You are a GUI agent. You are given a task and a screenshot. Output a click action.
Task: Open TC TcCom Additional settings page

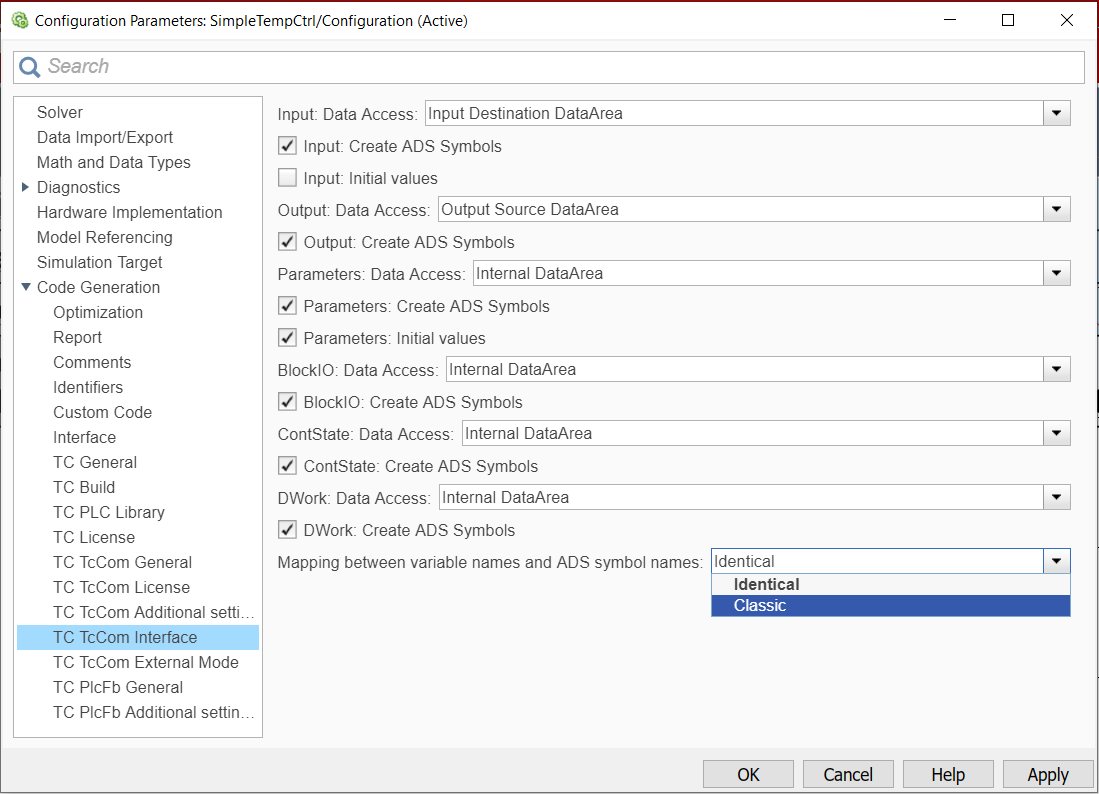pyautogui.click(x=153, y=612)
